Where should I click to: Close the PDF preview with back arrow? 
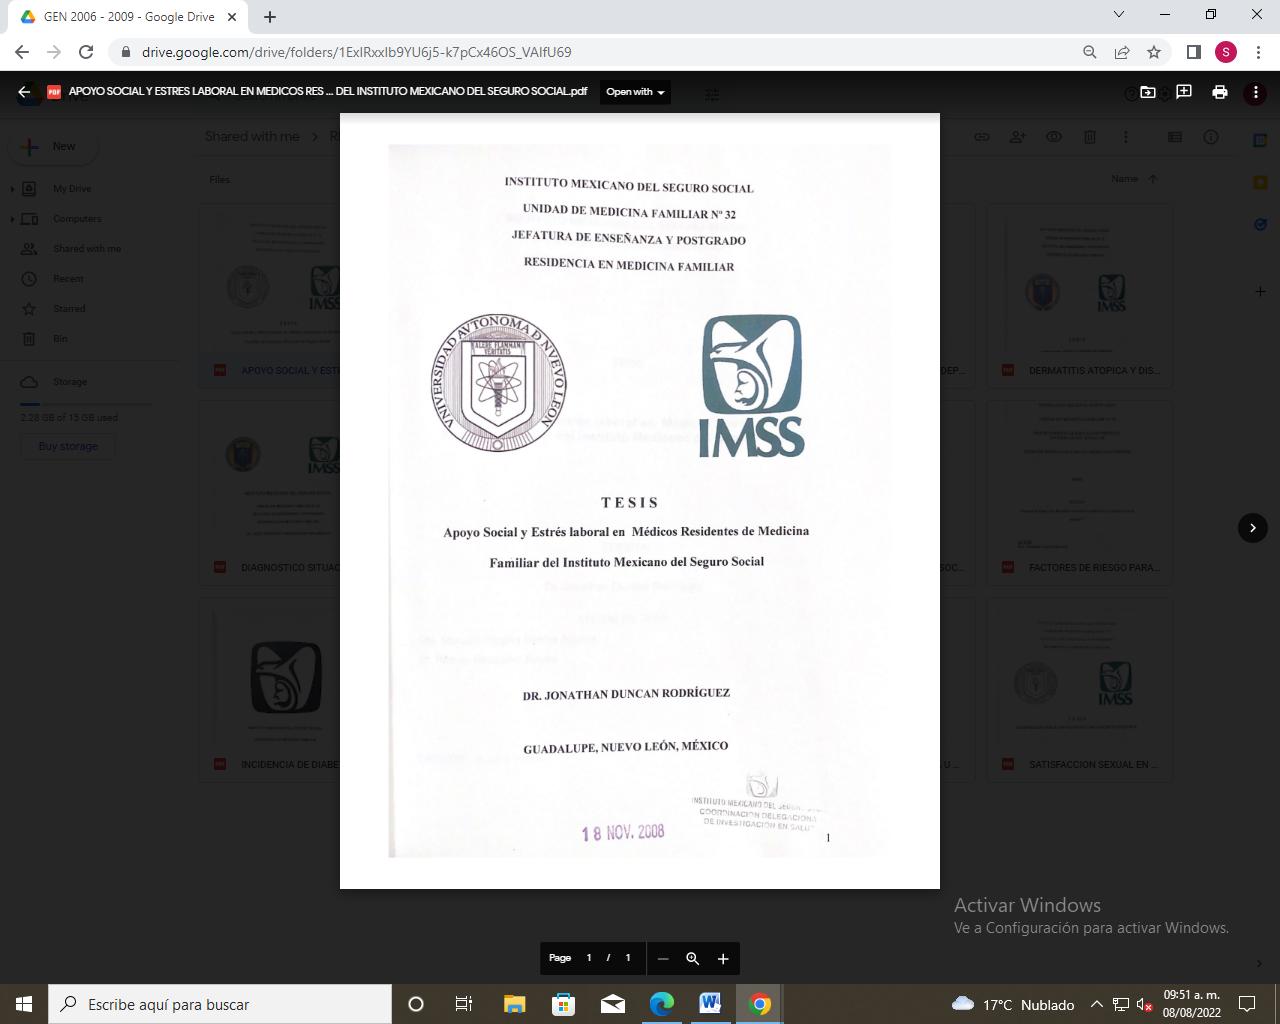point(24,92)
